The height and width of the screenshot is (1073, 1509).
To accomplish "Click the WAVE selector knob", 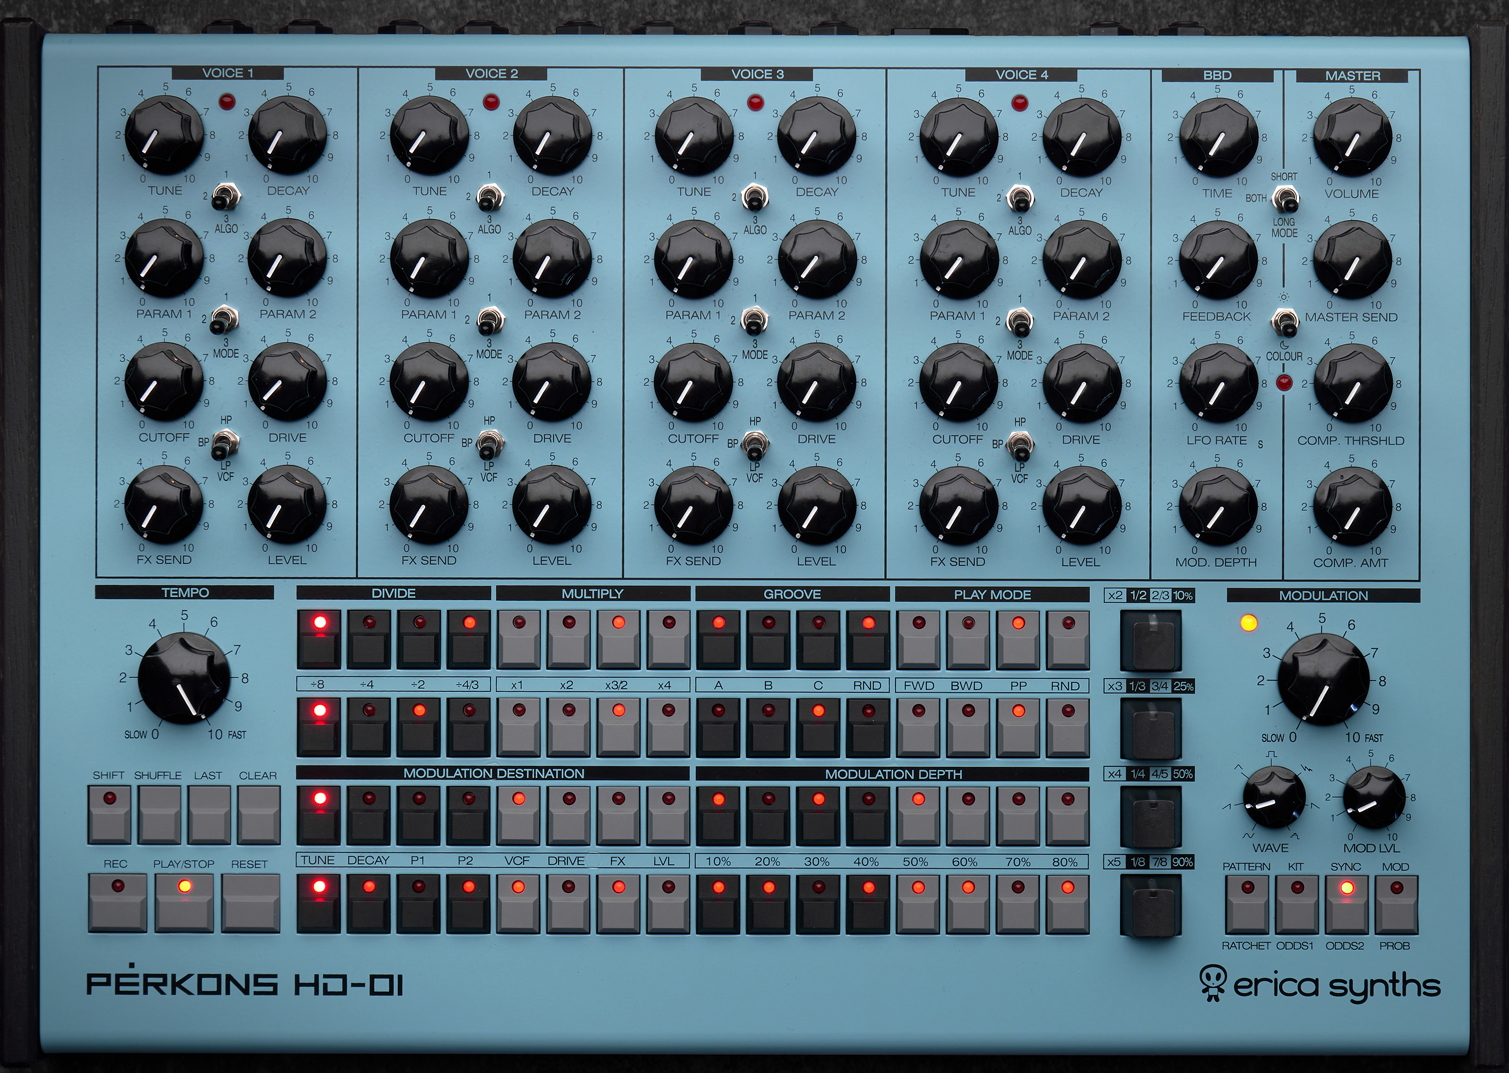I will click(x=1272, y=798).
